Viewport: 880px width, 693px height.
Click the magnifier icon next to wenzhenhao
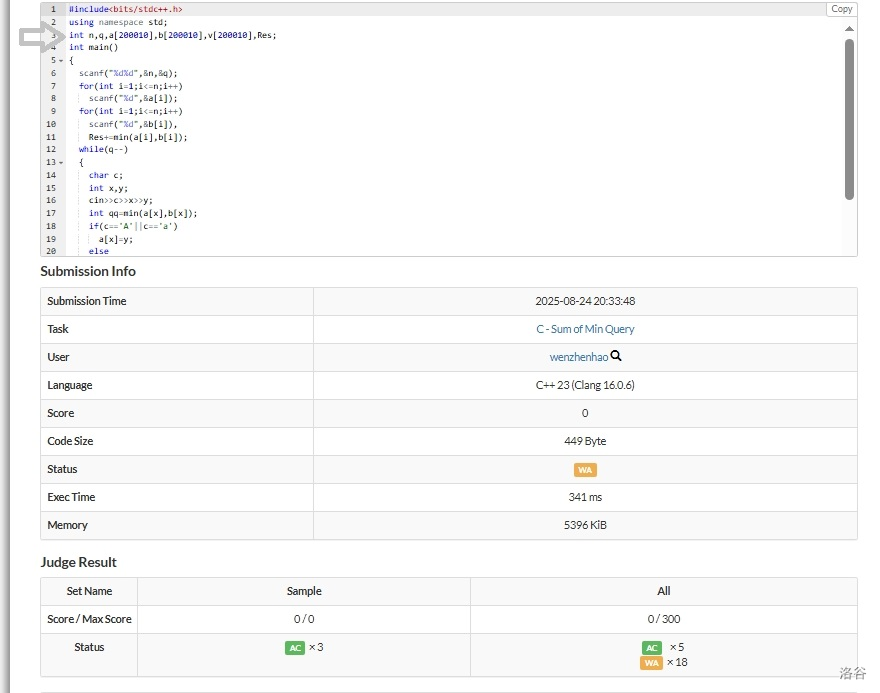pyautogui.click(x=616, y=356)
